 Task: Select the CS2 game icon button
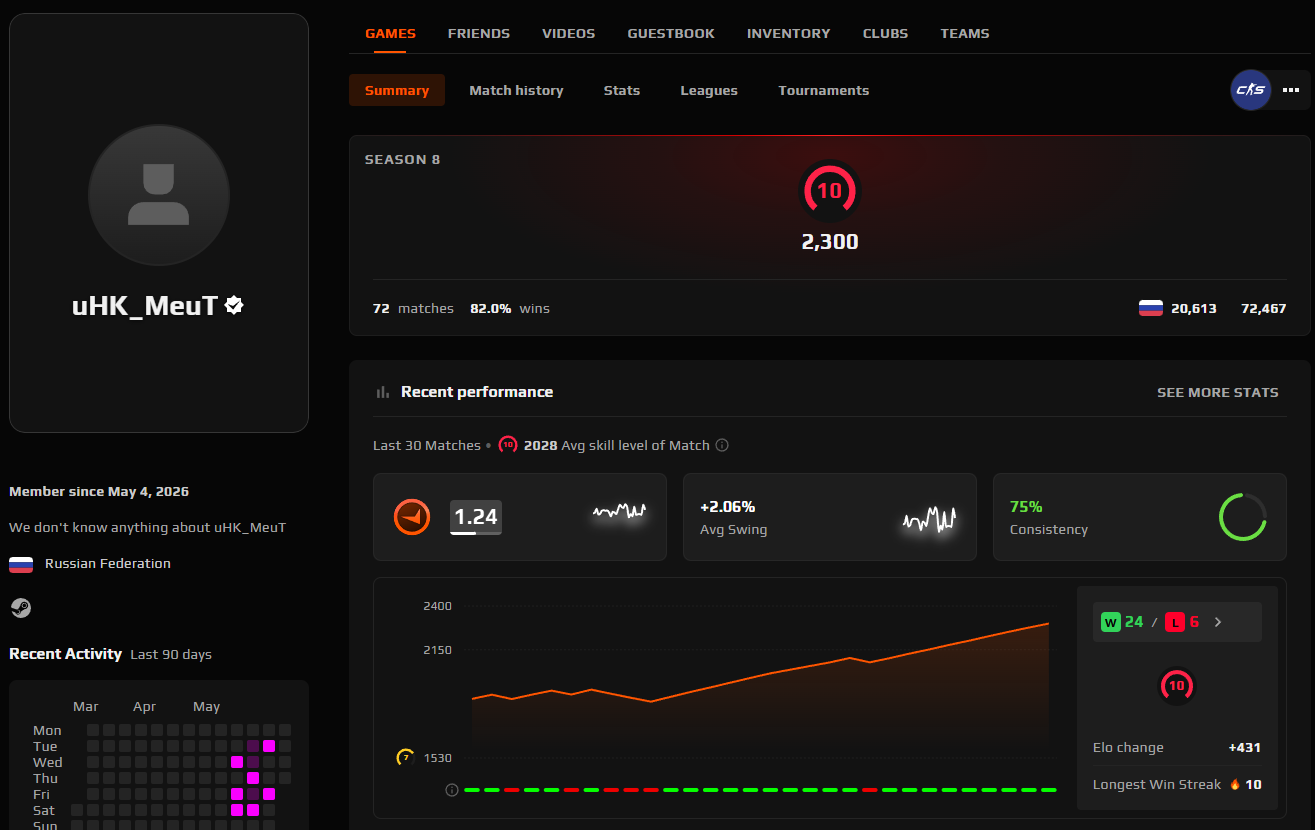(1250, 90)
